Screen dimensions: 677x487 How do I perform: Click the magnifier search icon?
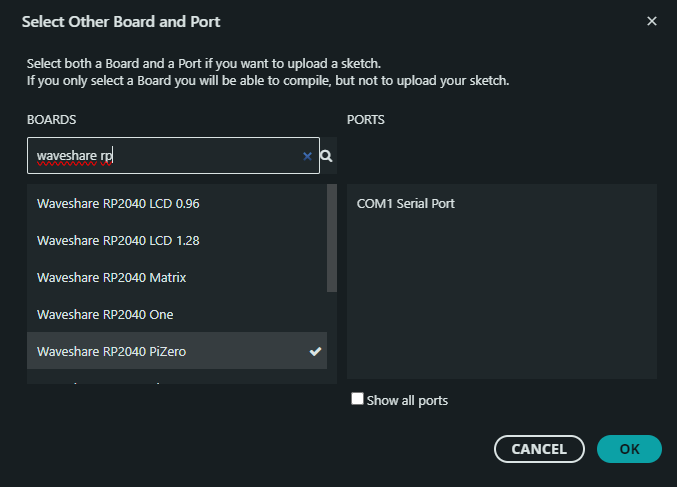327,156
